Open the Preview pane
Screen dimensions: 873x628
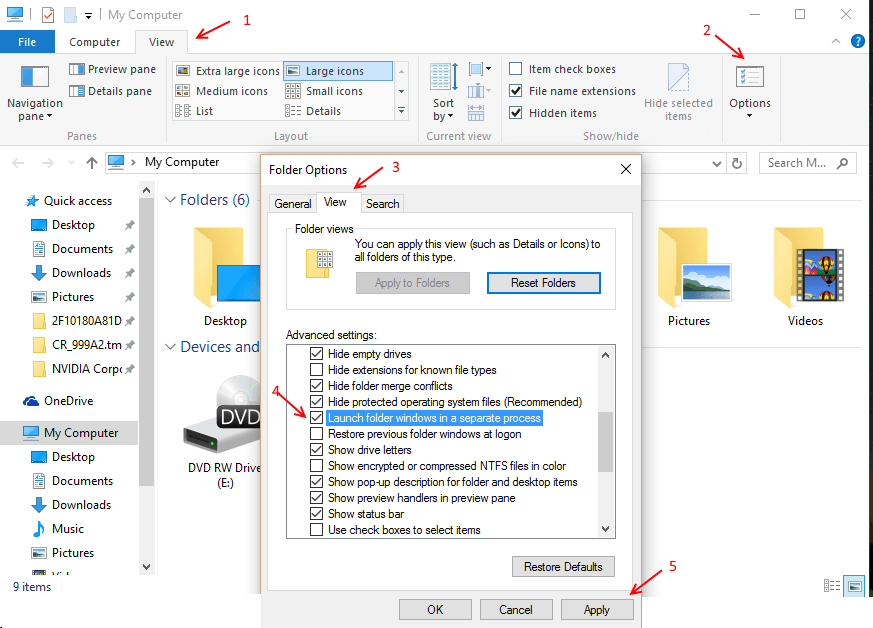113,68
